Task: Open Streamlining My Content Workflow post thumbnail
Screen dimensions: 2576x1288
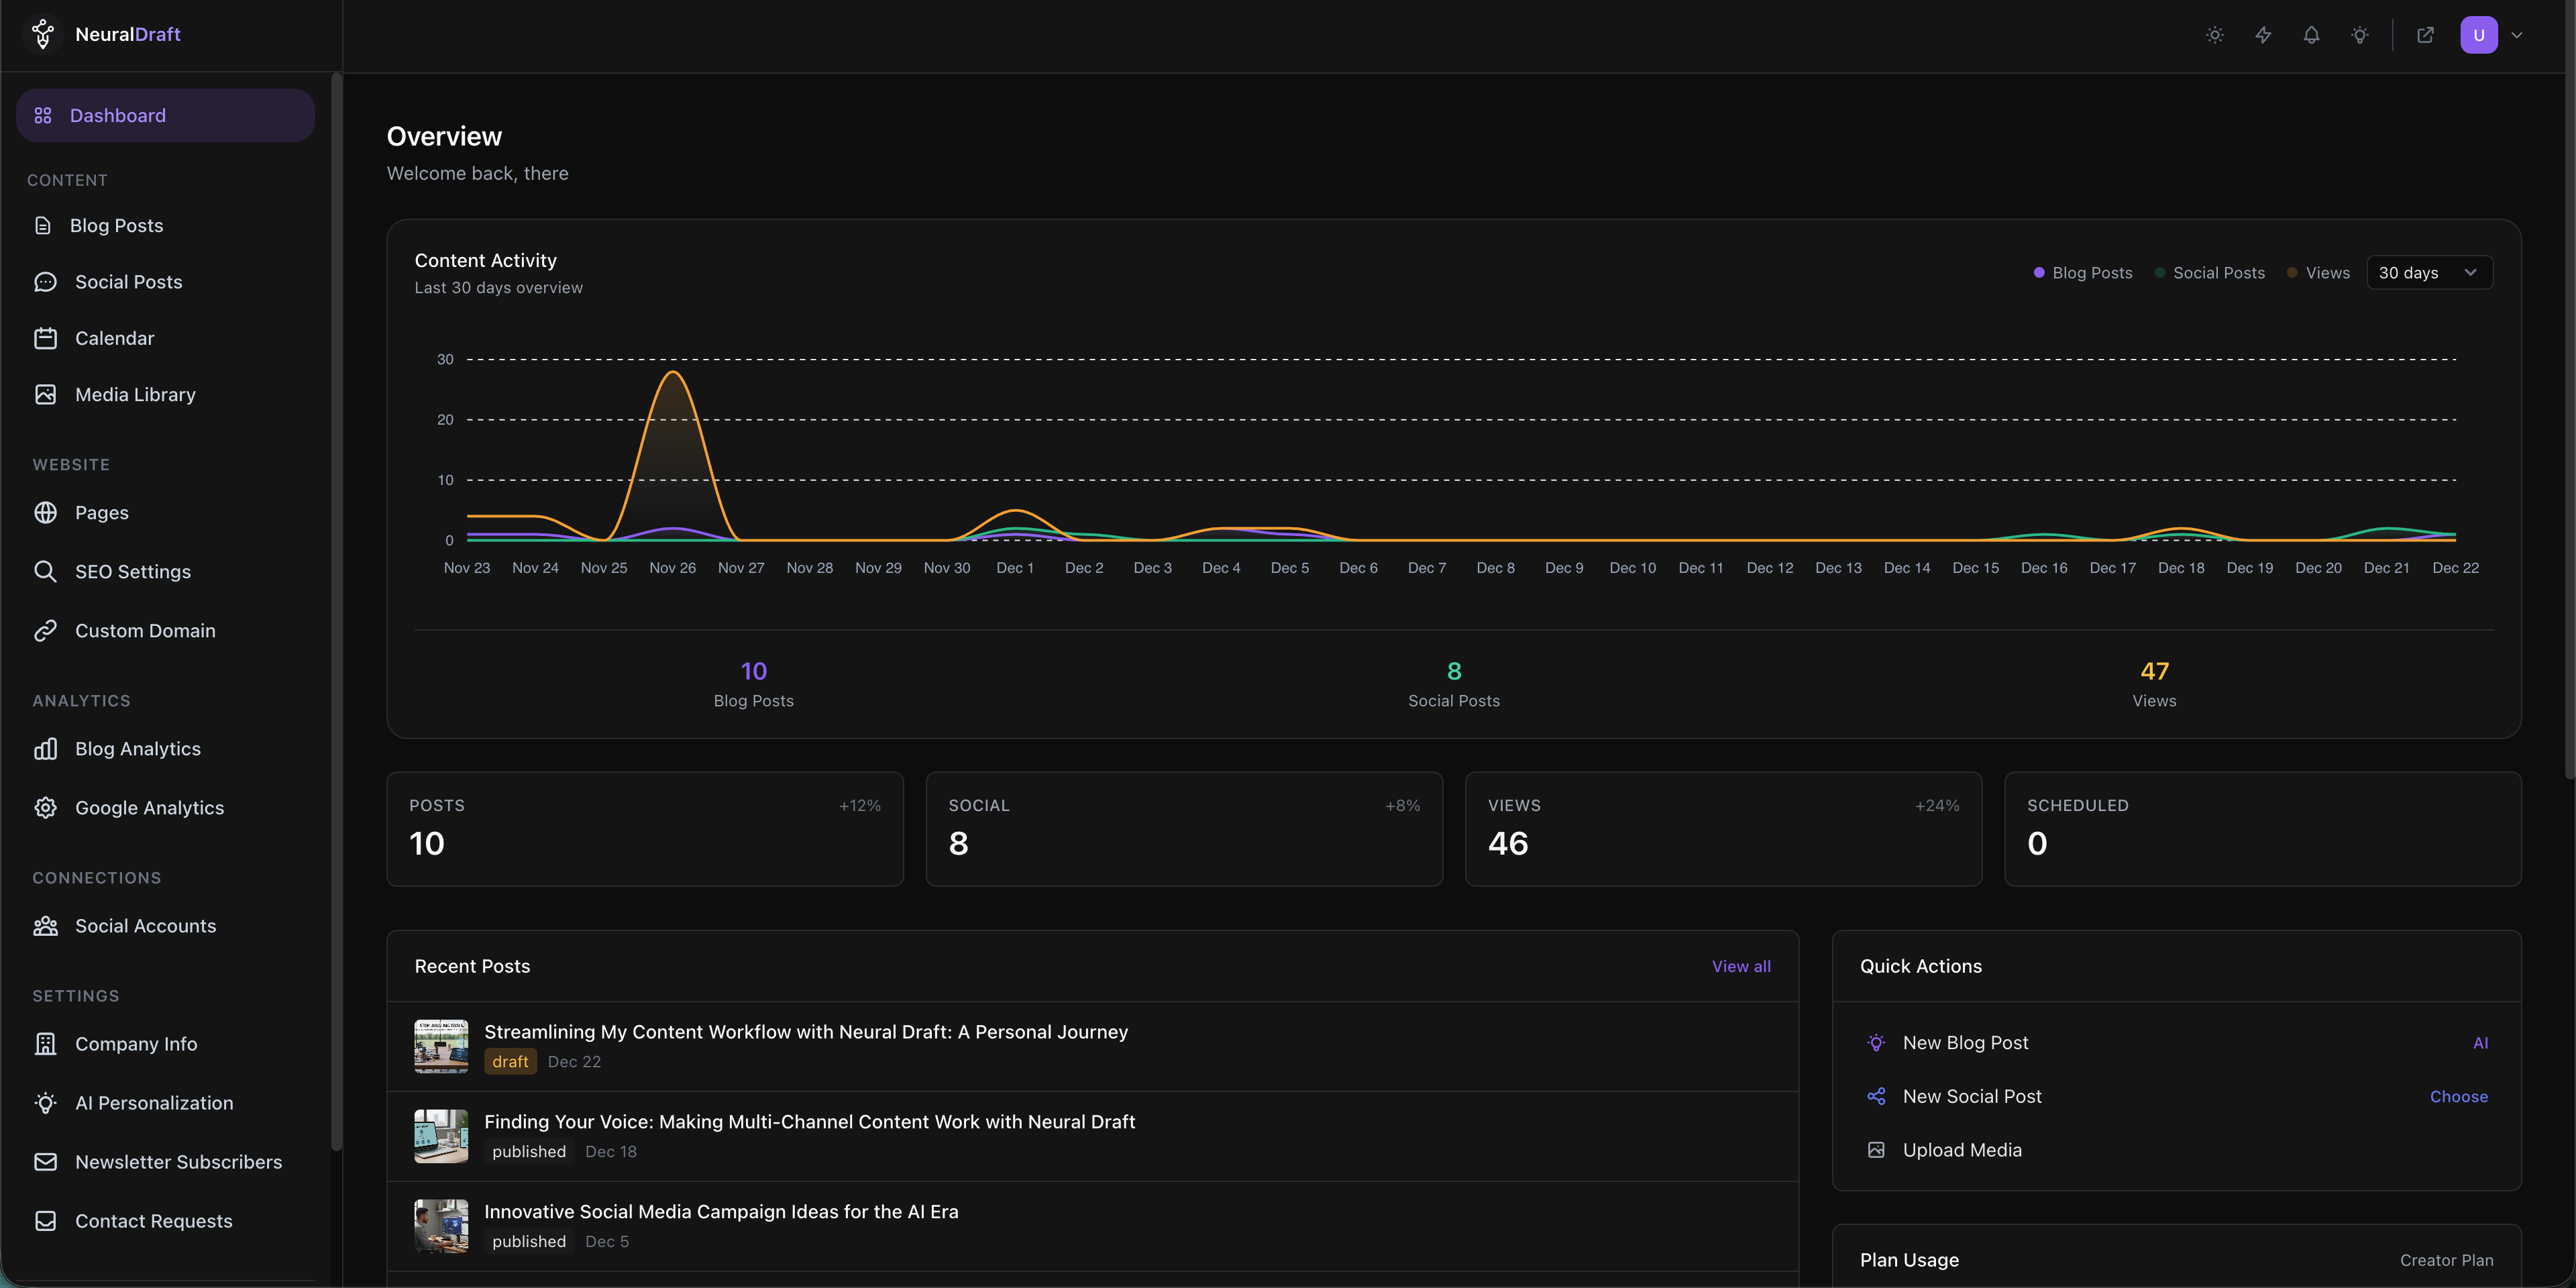Action: click(441, 1046)
